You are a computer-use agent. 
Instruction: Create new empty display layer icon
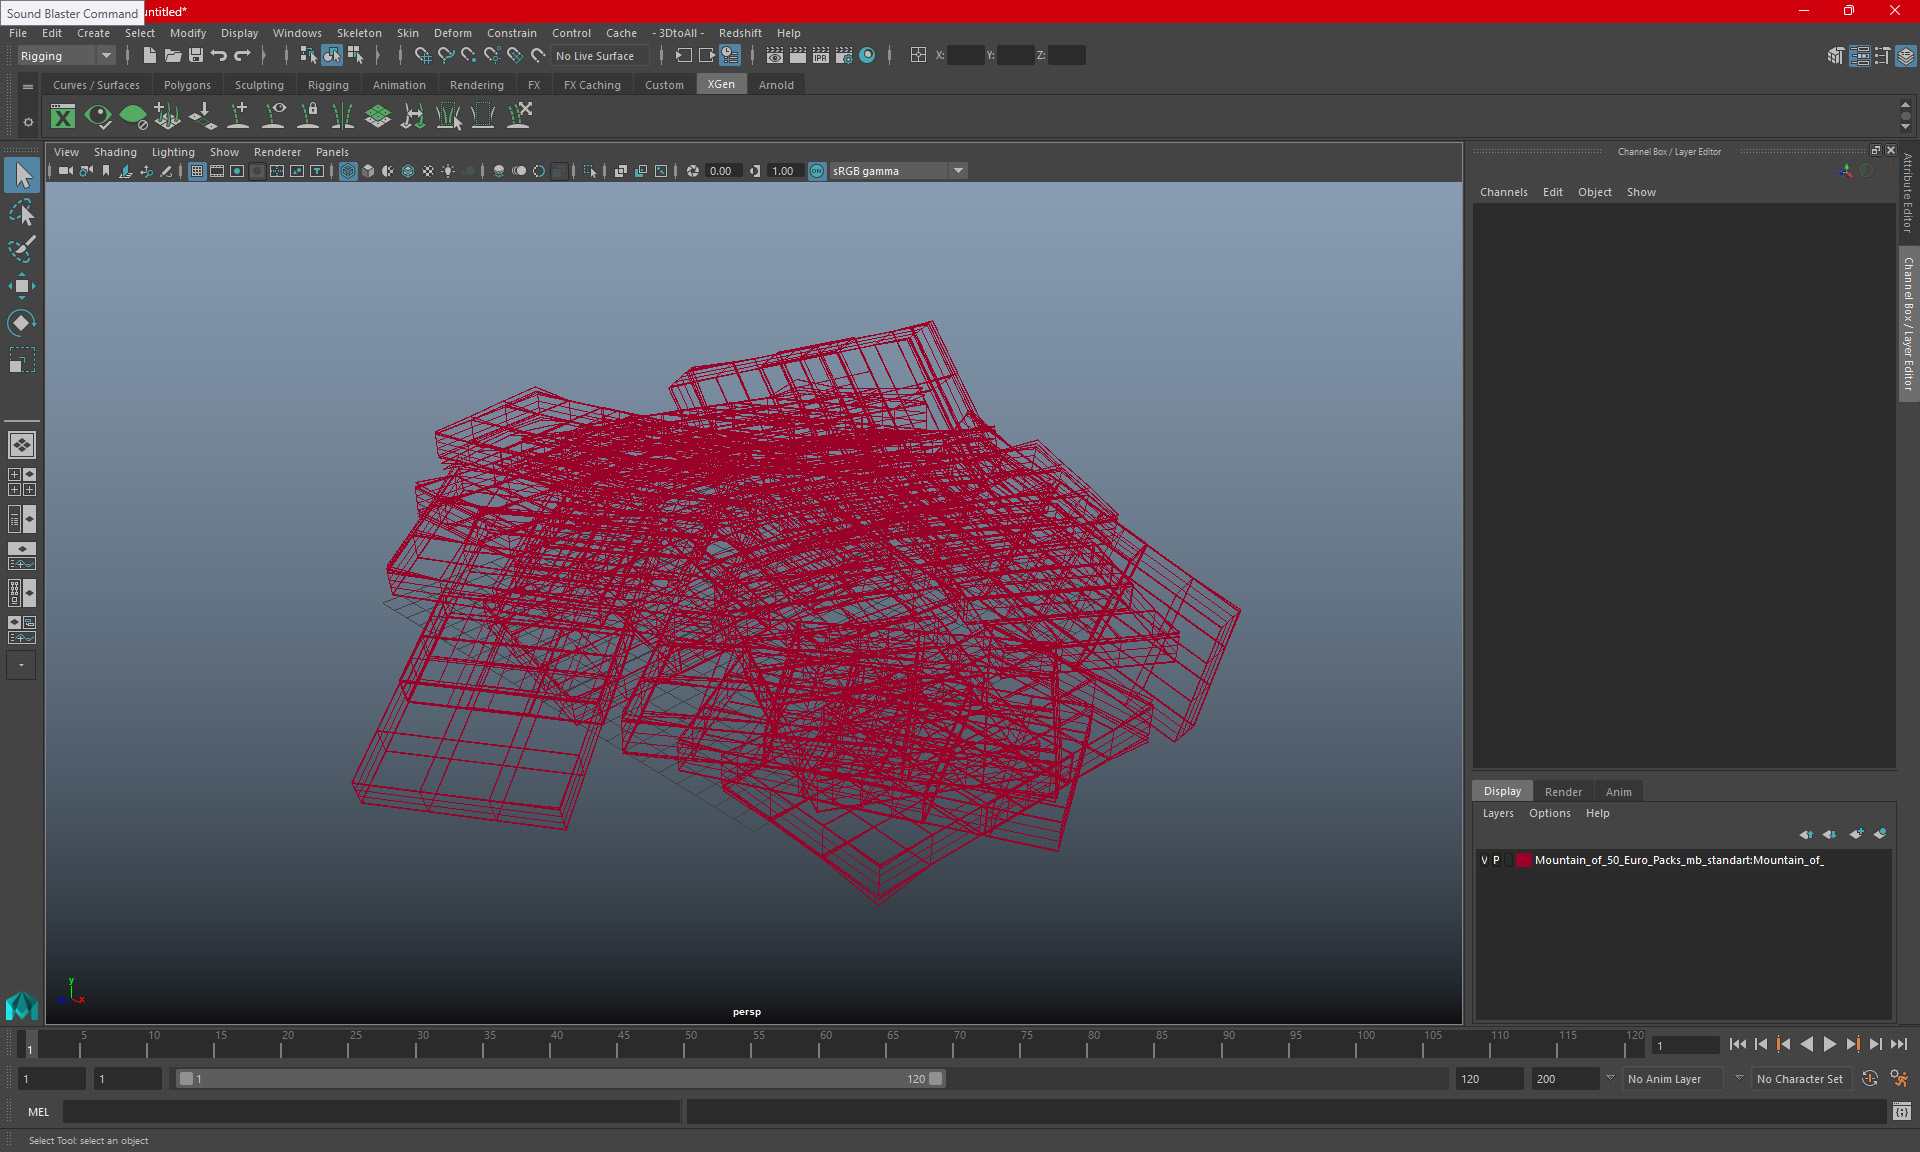[x=1856, y=834]
